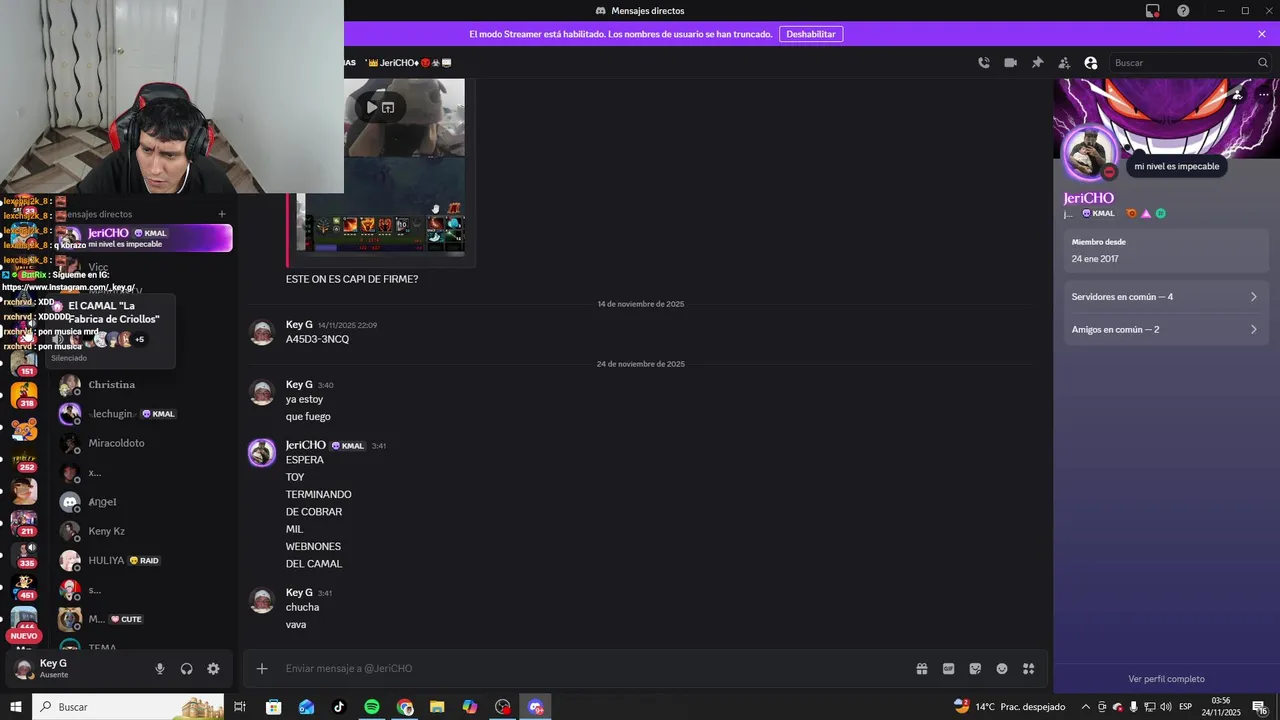Open server icon with 451 badge
The height and width of the screenshot is (720, 1280).
(x=24, y=587)
